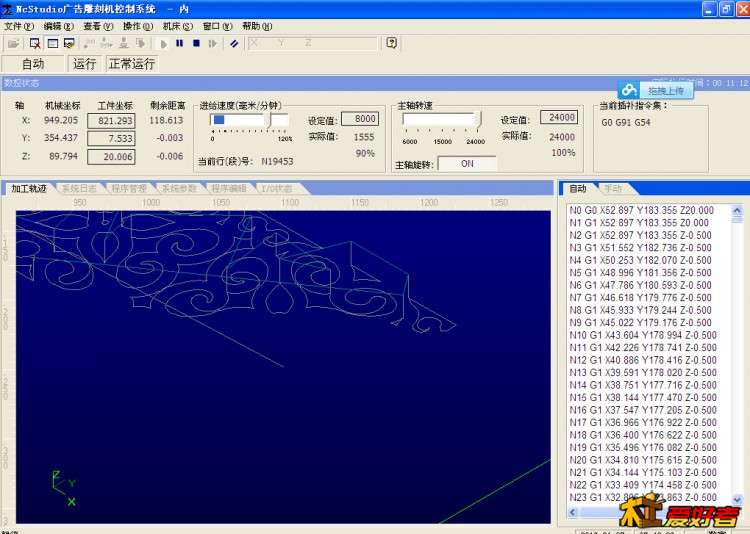
Task: Click the X workpiece coordinate 821.293 field
Action: [x=110, y=120]
